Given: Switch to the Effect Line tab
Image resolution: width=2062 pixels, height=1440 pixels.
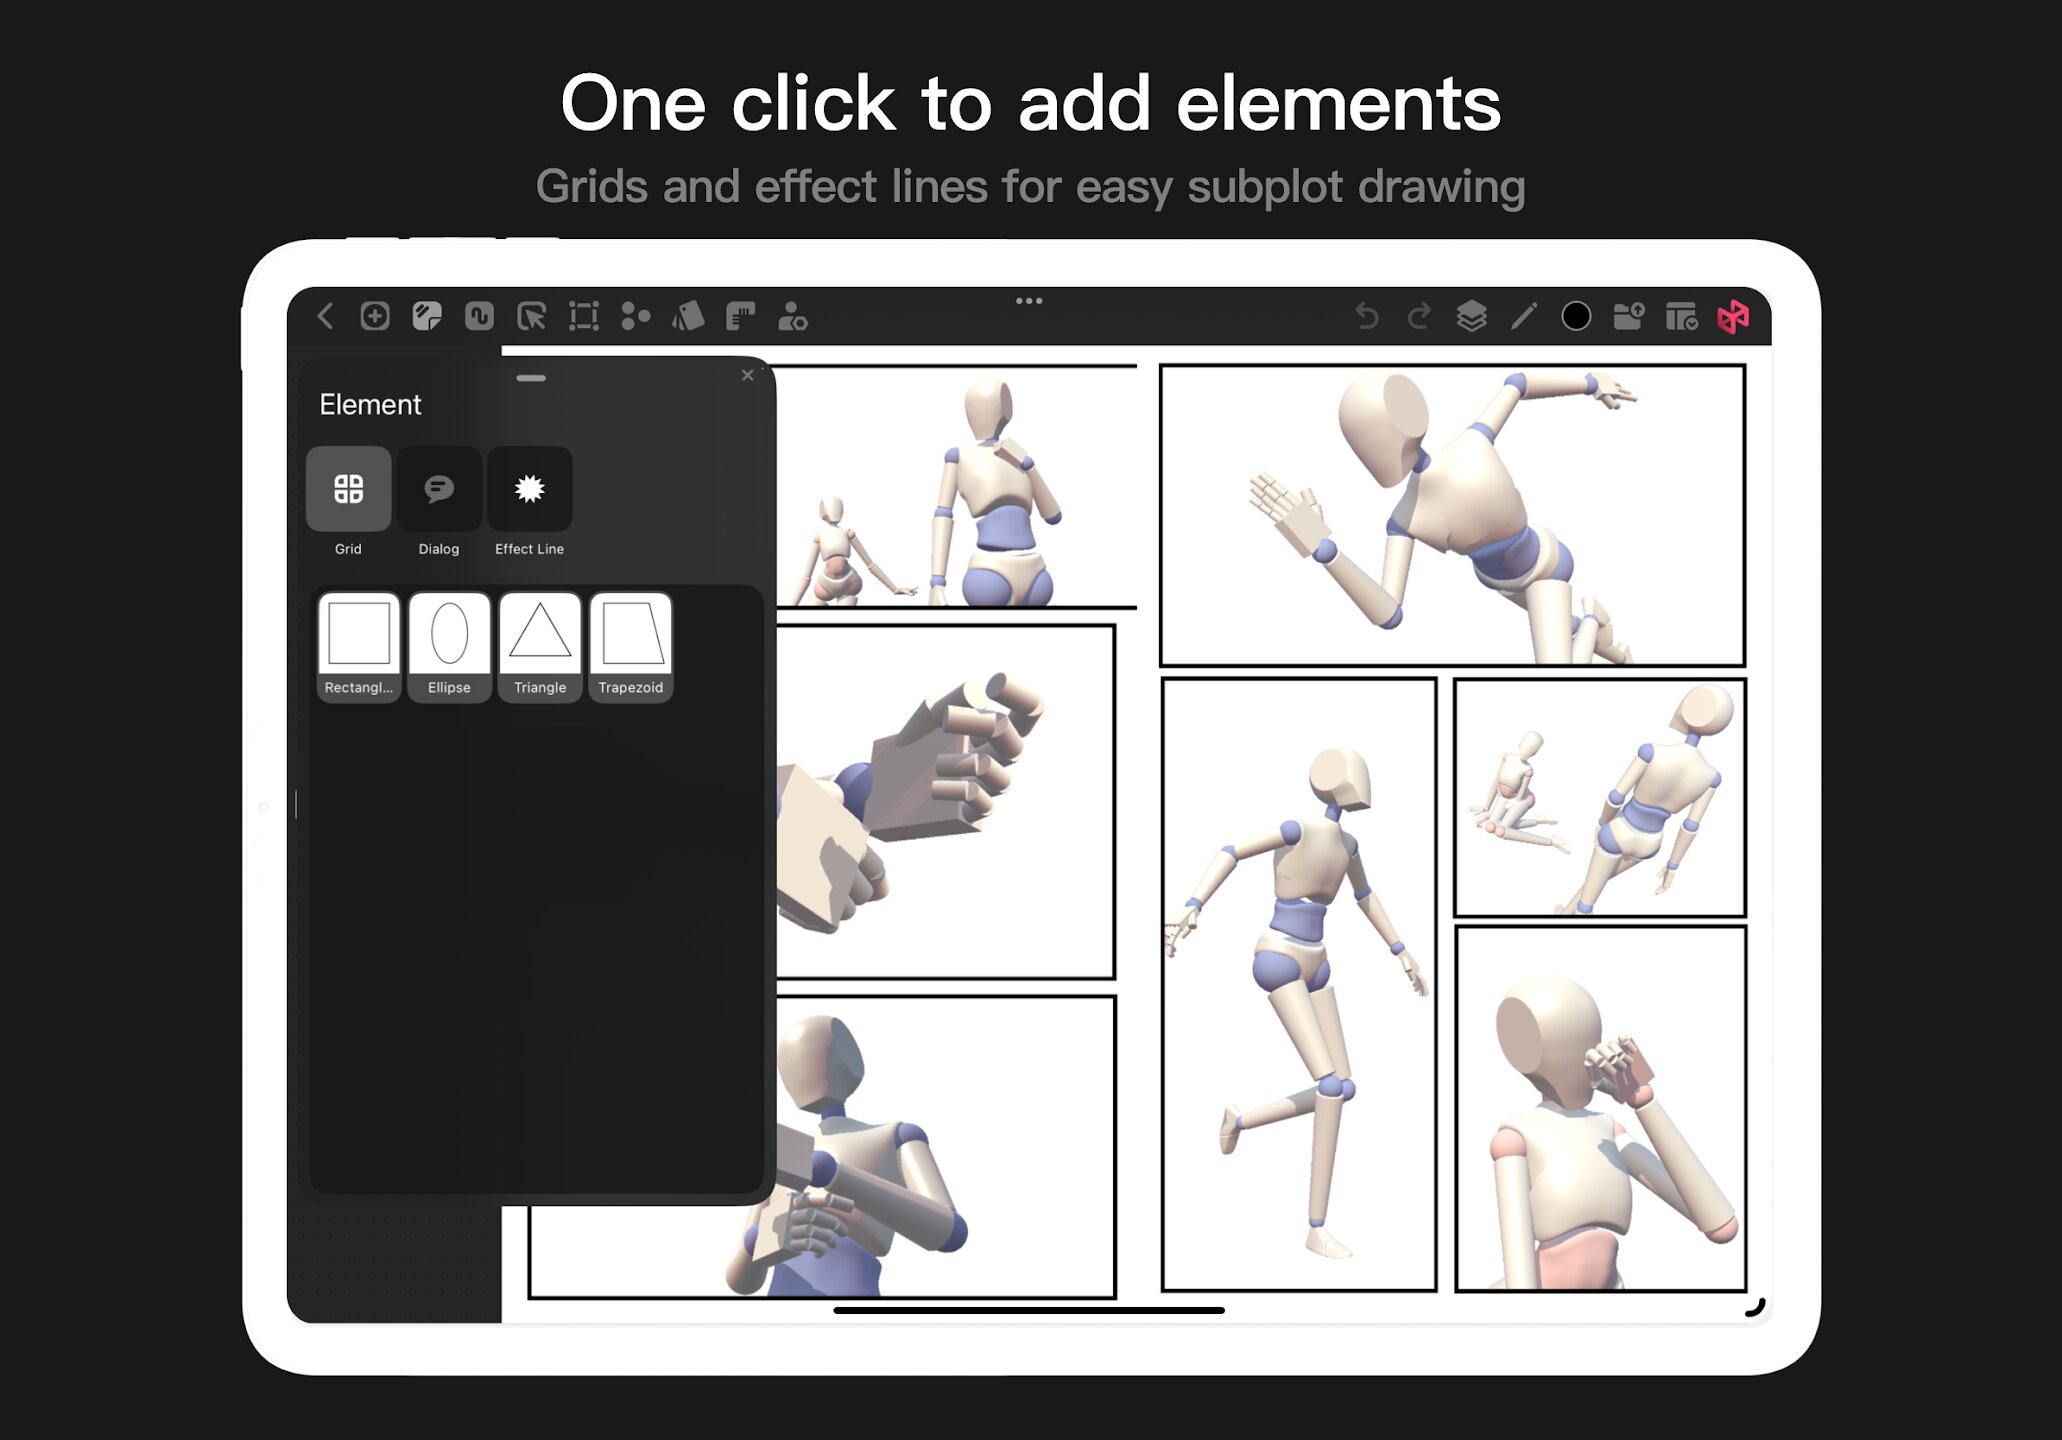Looking at the screenshot, I should [x=529, y=490].
